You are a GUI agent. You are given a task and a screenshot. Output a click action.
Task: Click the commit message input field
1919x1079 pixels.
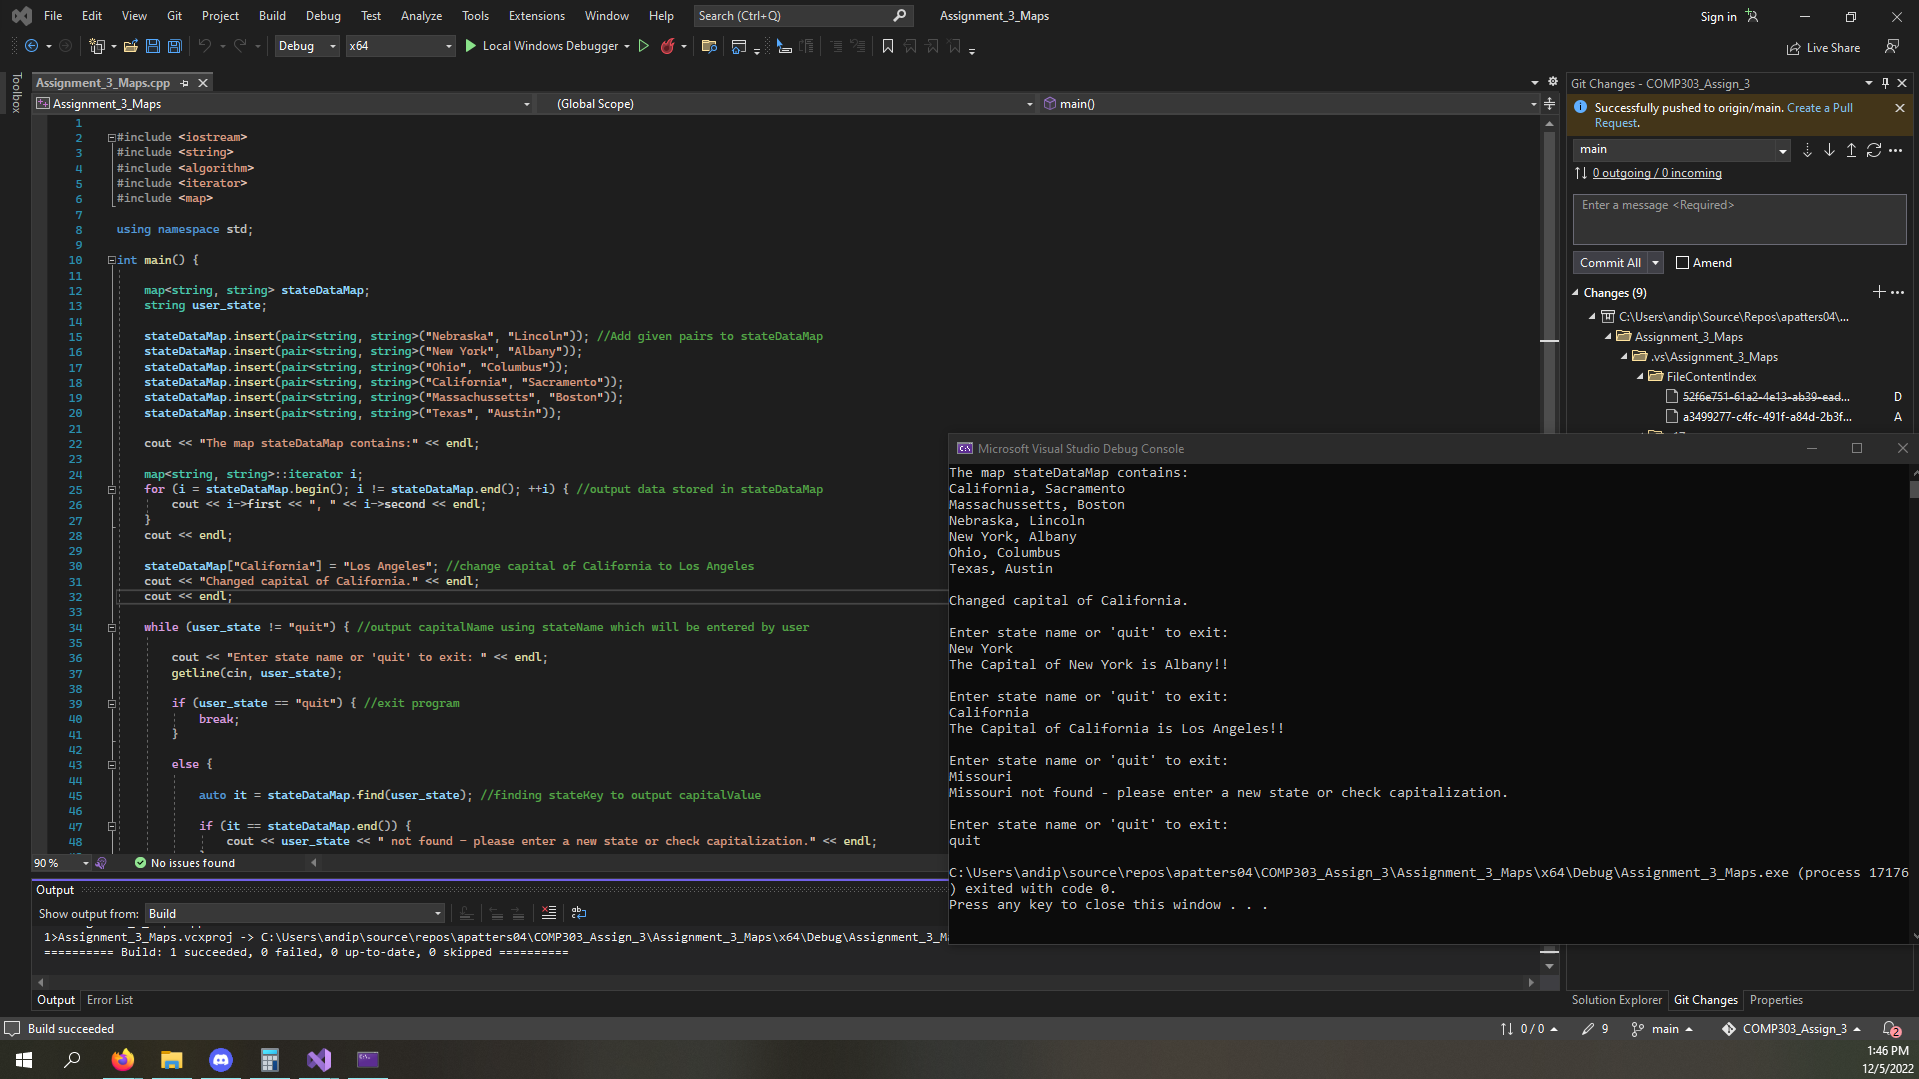(x=1739, y=219)
